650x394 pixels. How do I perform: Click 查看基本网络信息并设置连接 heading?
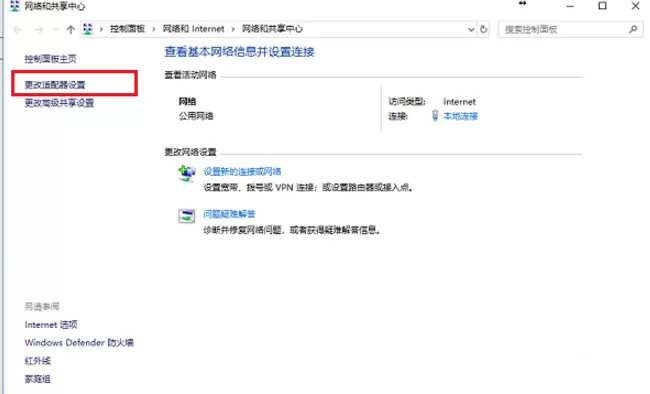[240, 52]
